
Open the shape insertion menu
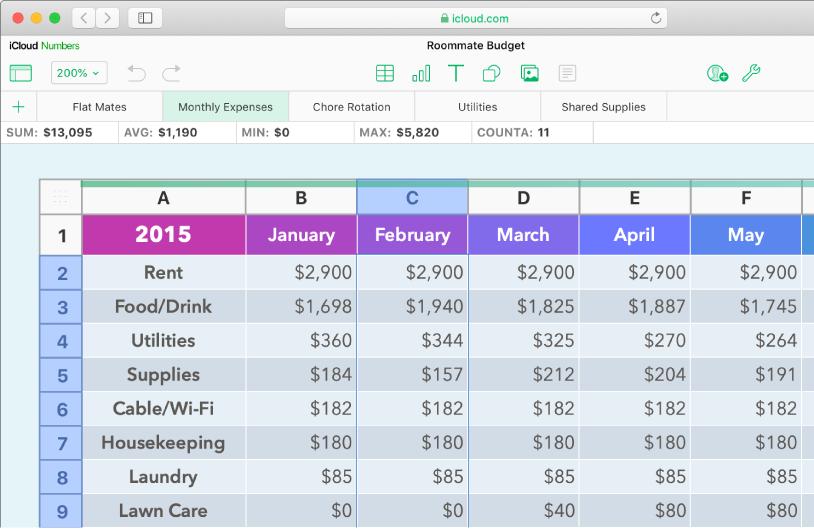(492, 73)
